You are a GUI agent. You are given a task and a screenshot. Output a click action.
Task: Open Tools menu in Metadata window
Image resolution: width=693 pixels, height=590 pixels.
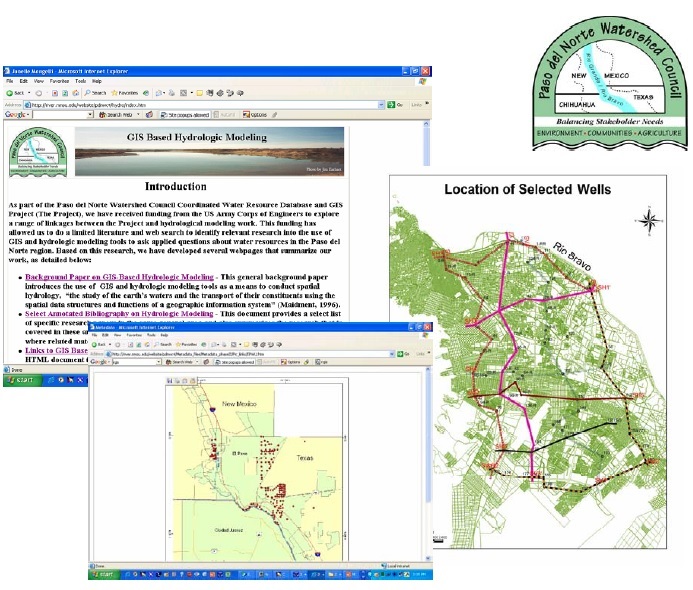(x=151, y=335)
